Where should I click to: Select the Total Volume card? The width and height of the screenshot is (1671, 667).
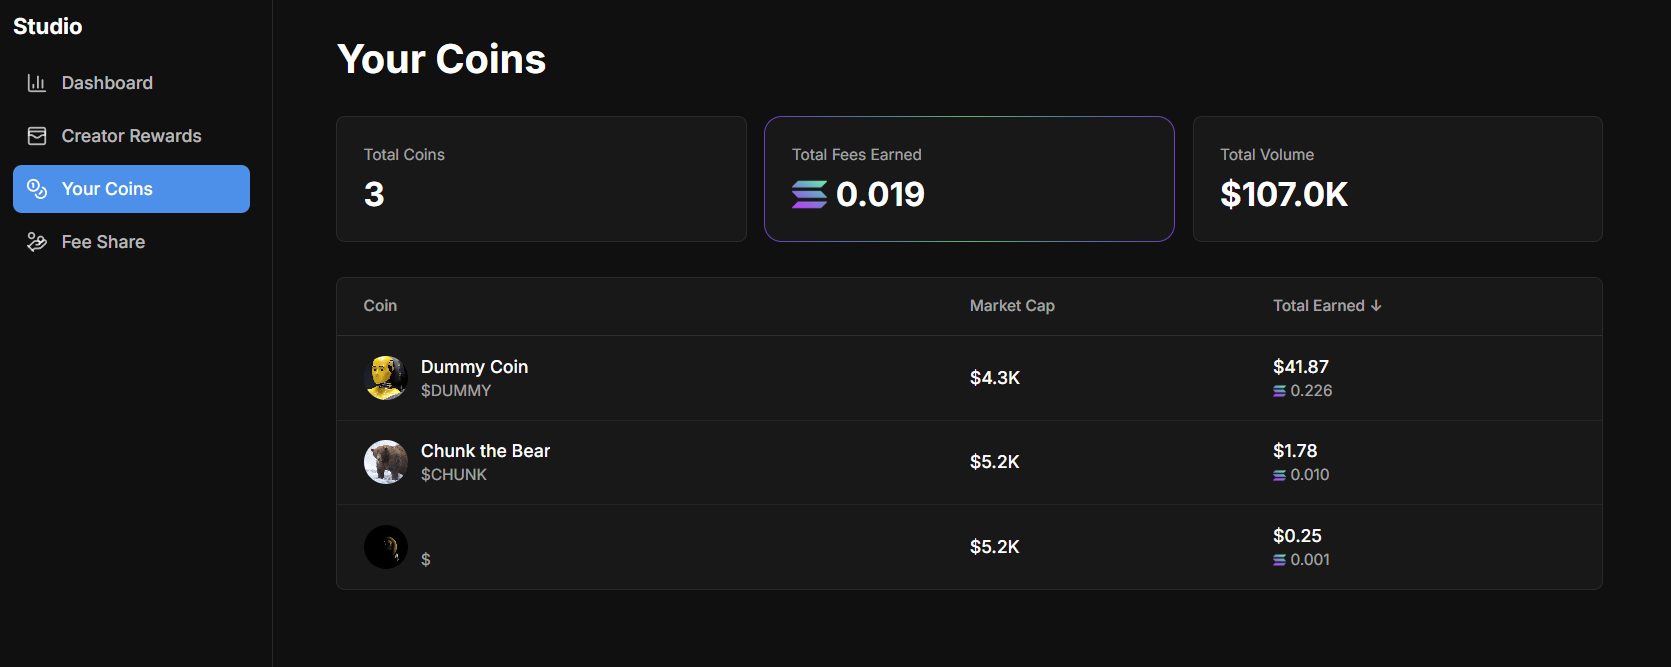1397,179
